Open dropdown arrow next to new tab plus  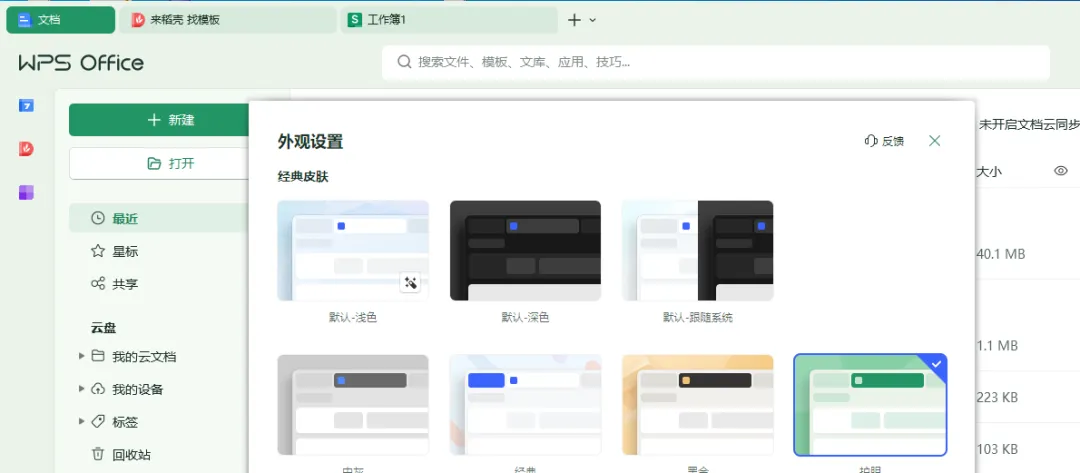593,21
